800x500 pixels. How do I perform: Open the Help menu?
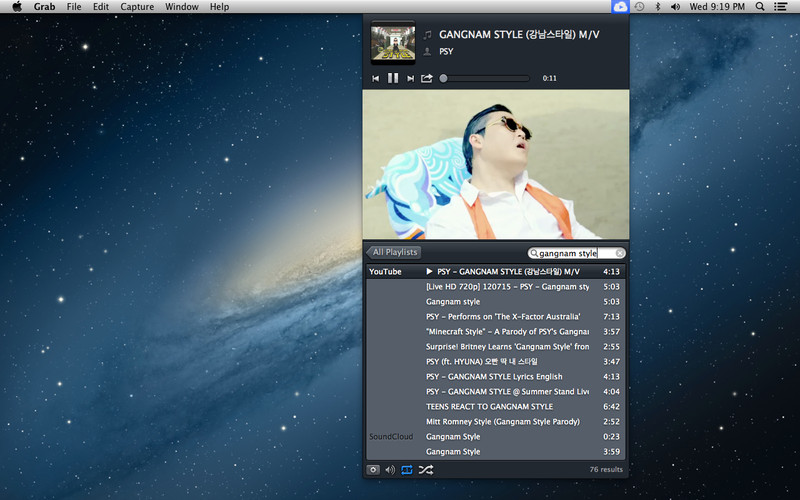[219, 7]
